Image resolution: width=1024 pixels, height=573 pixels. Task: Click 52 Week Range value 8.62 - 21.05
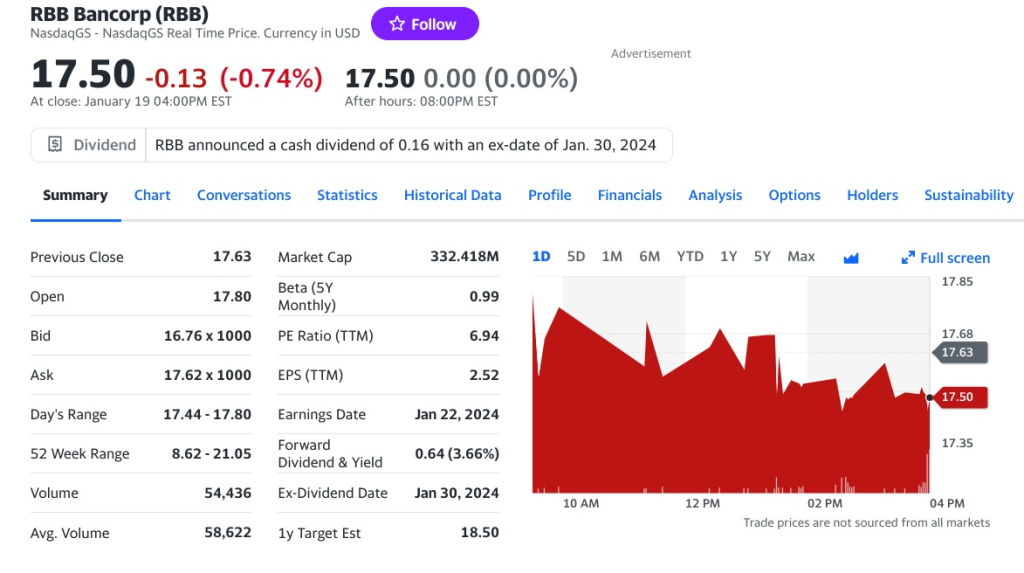212,453
